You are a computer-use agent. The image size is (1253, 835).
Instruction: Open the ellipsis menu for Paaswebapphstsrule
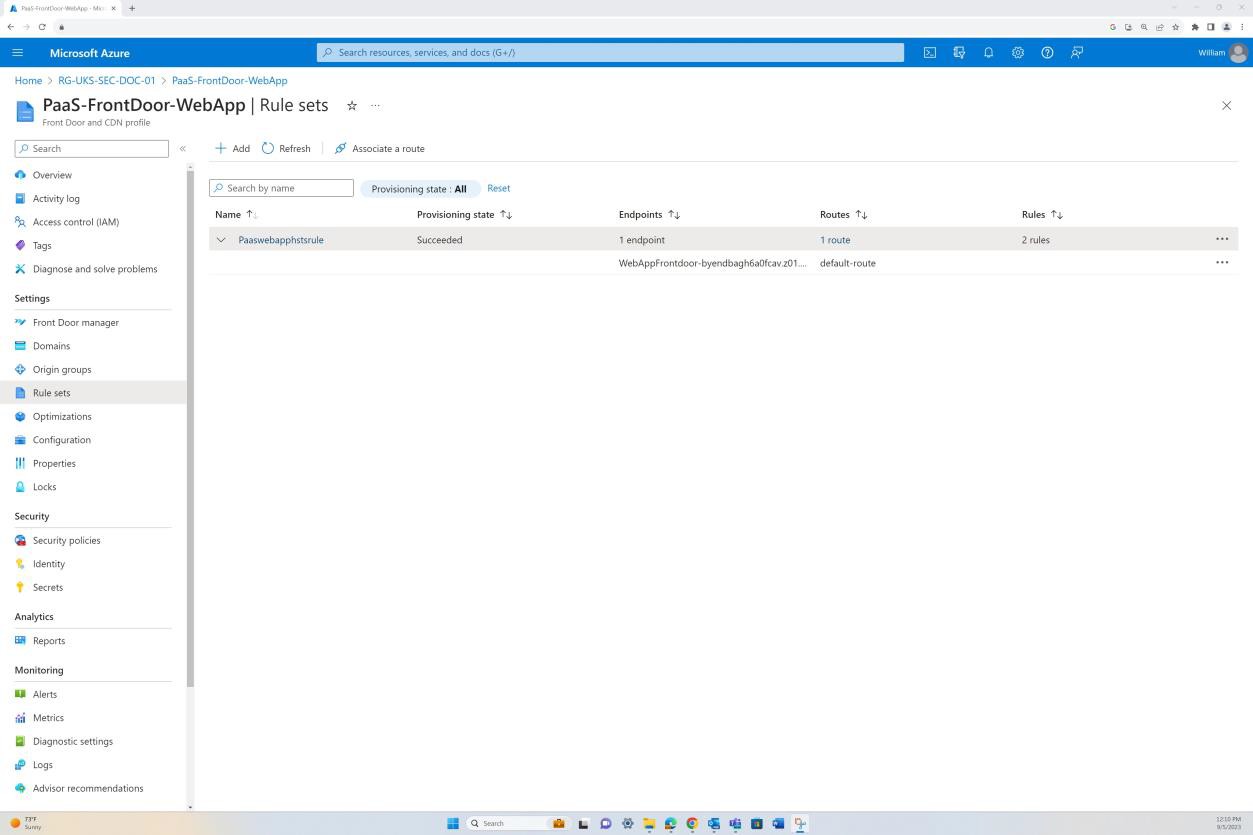(x=1221, y=239)
